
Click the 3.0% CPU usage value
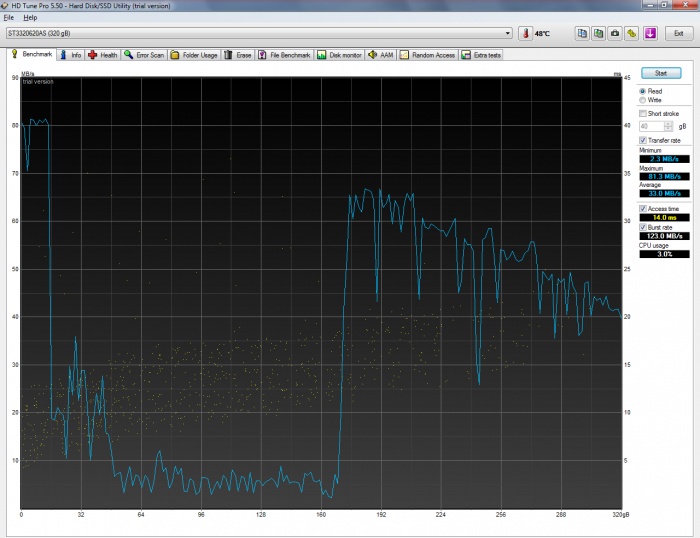click(x=664, y=254)
